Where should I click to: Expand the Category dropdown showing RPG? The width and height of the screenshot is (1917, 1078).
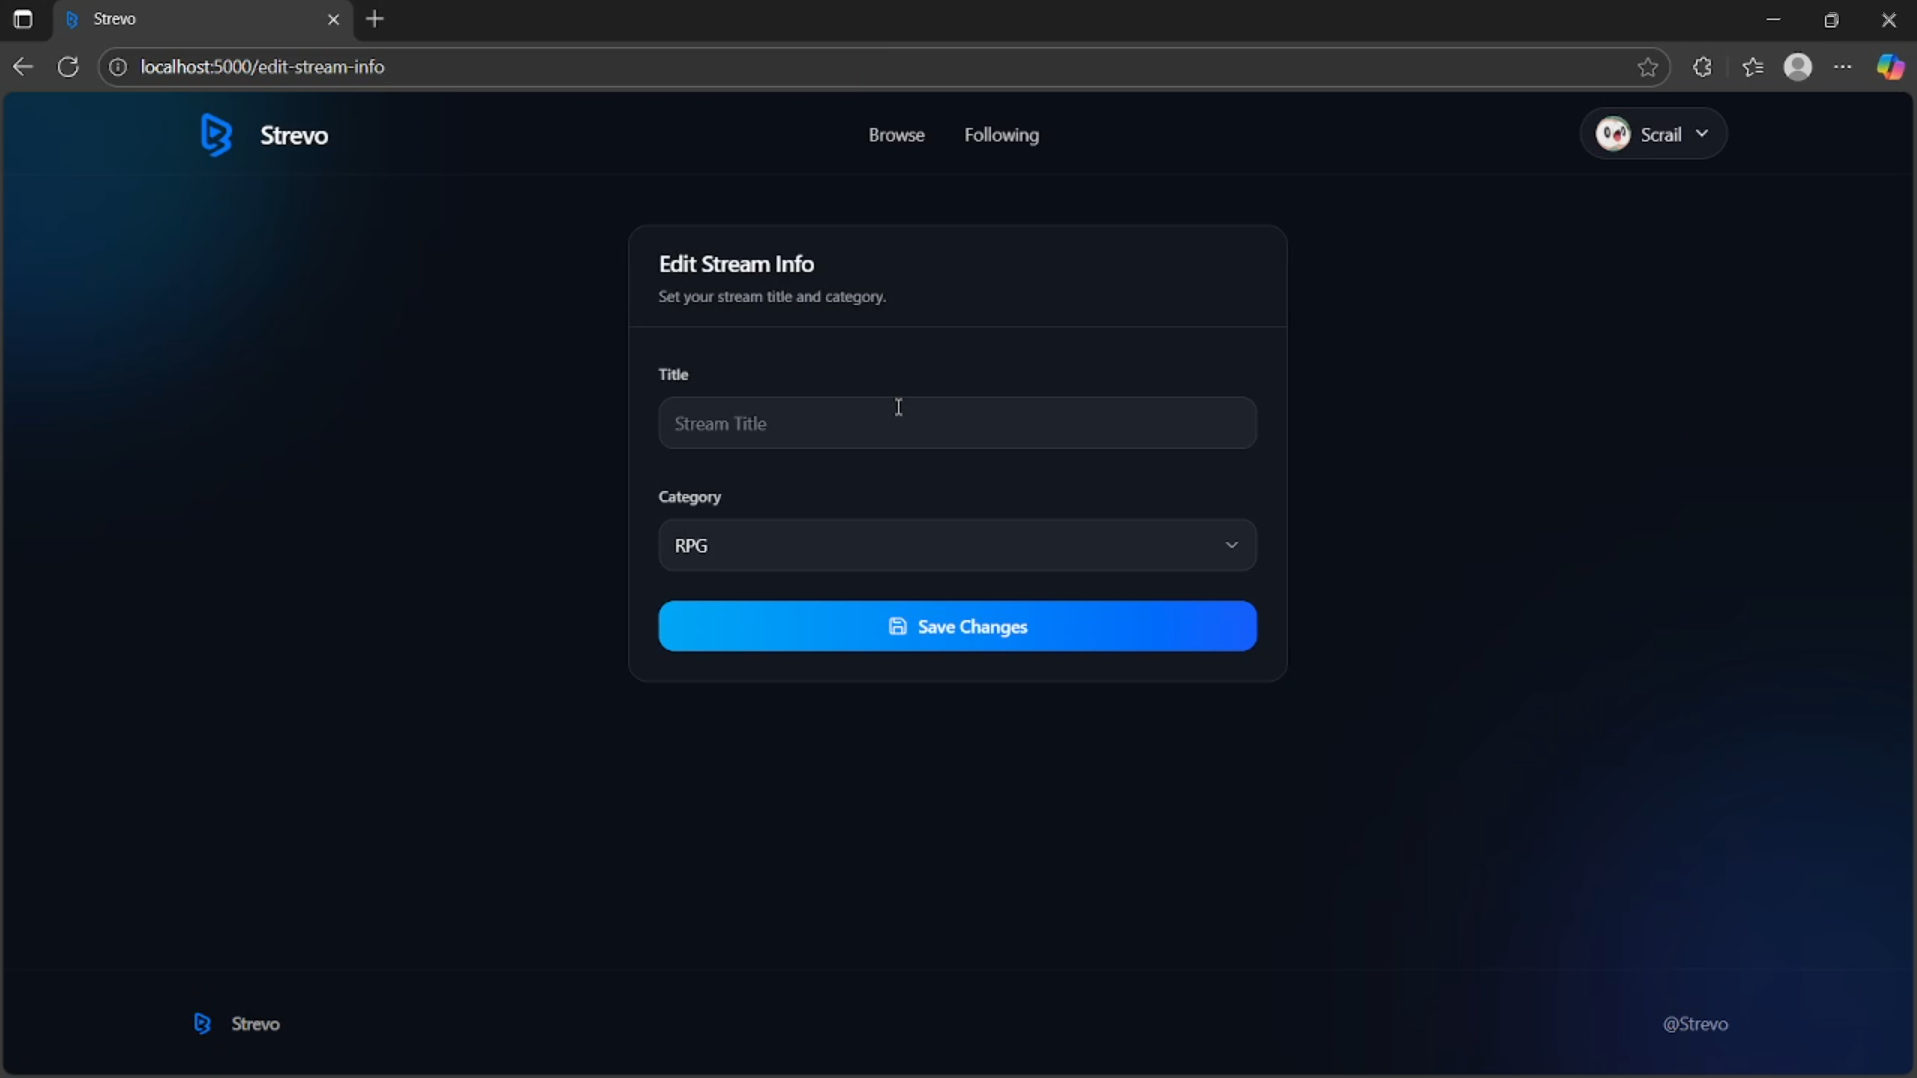click(x=956, y=545)
